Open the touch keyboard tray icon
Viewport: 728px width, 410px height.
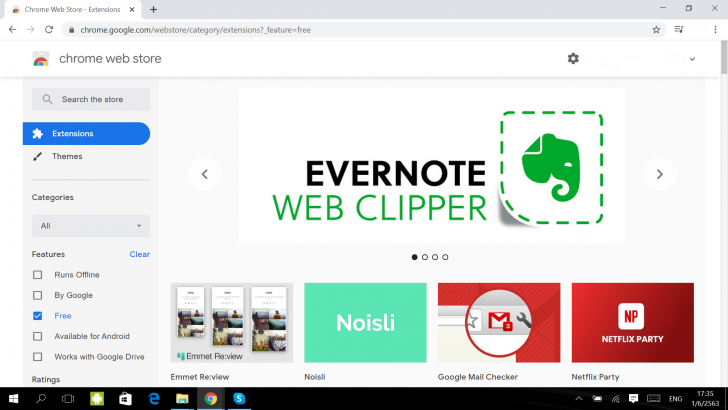(x=654, y=399)
